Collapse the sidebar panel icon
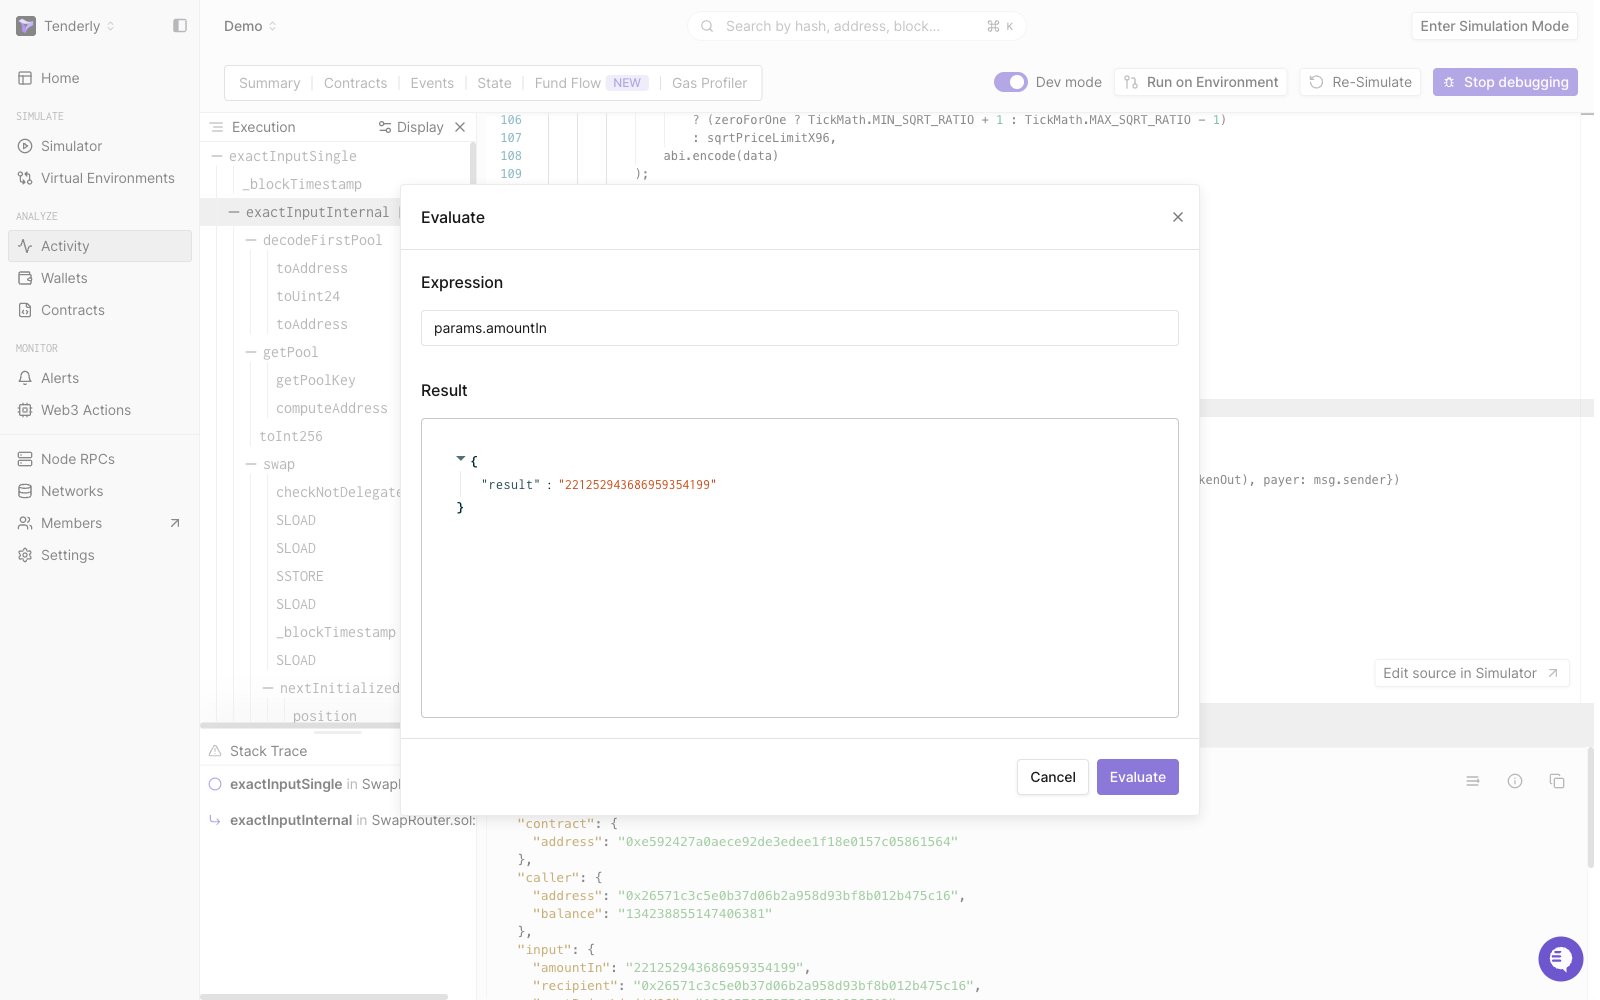1600x1000 pixels. (x=180, y=26)
